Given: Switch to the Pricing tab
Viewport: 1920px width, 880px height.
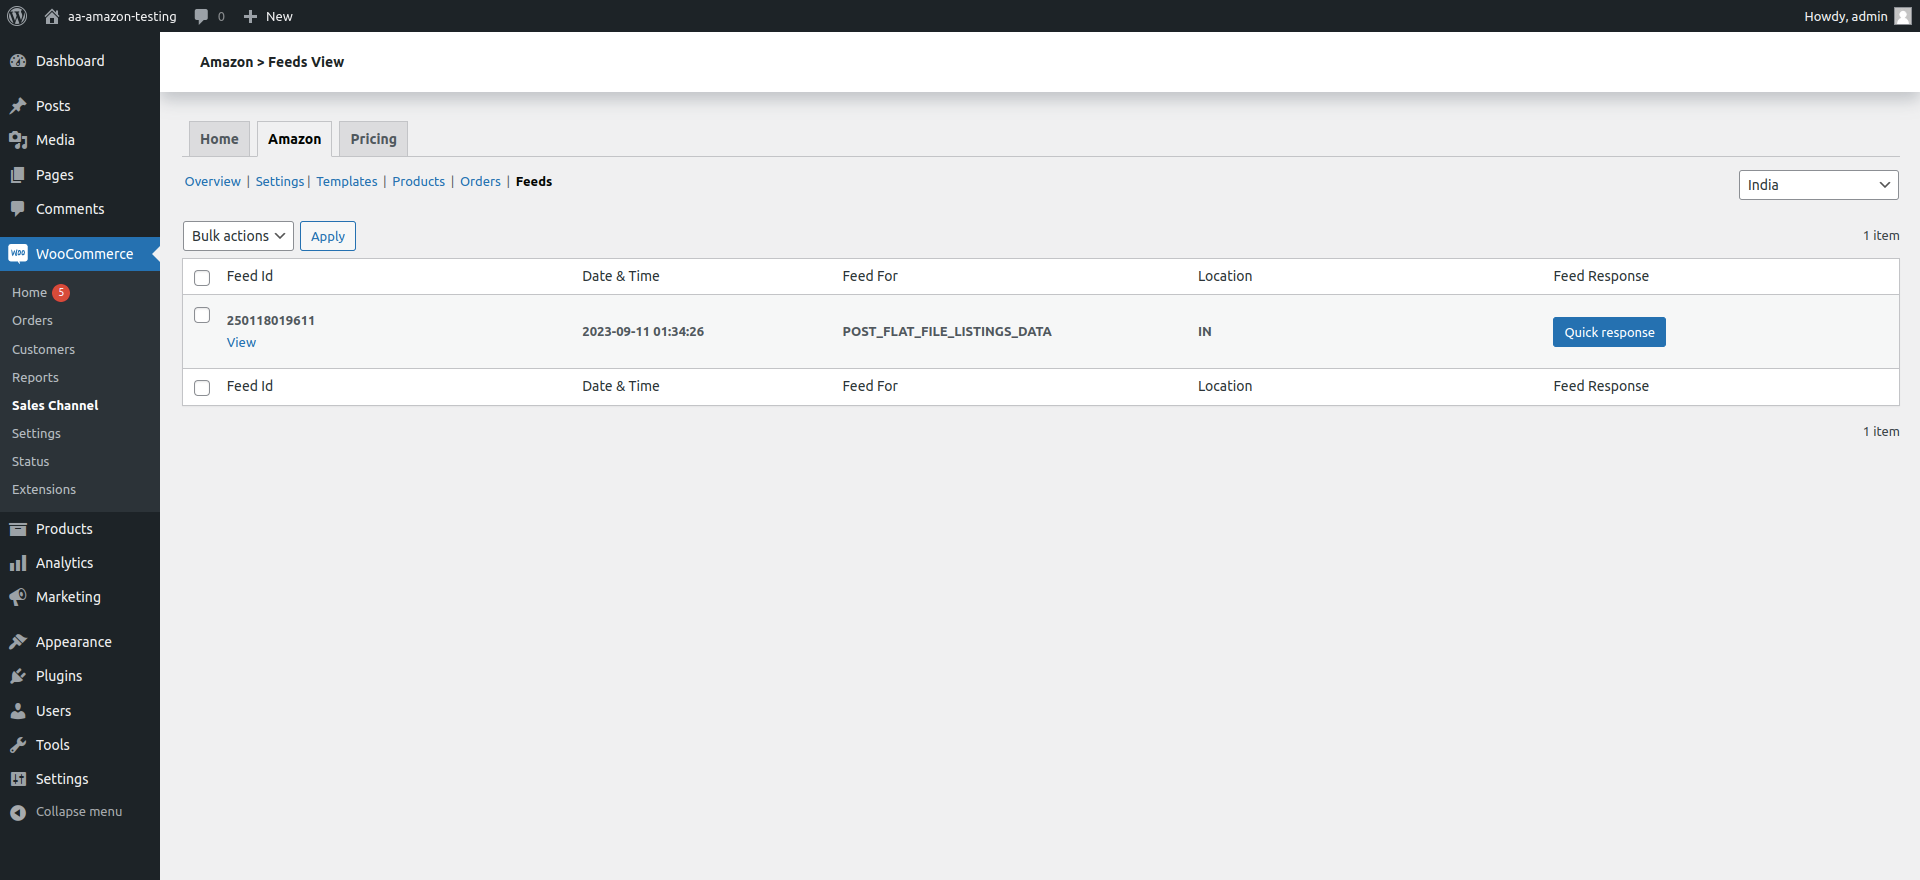Looking at the screenshot, I should click(373, 139).
